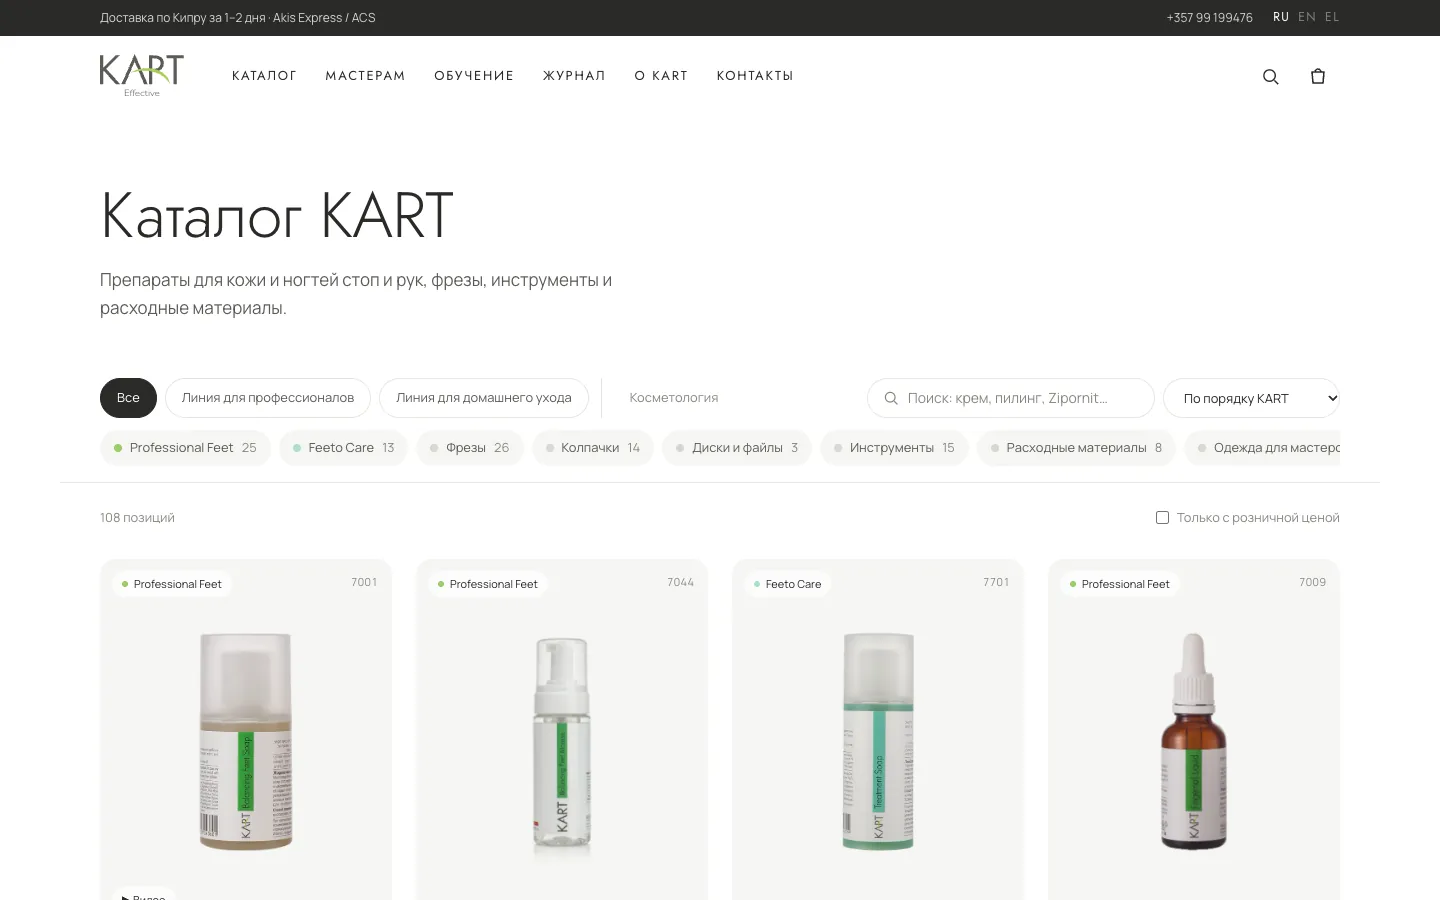Filter by Одежда для мастеров chip
This screenshot has width=1440, height=900.
tap(1262, 448)
